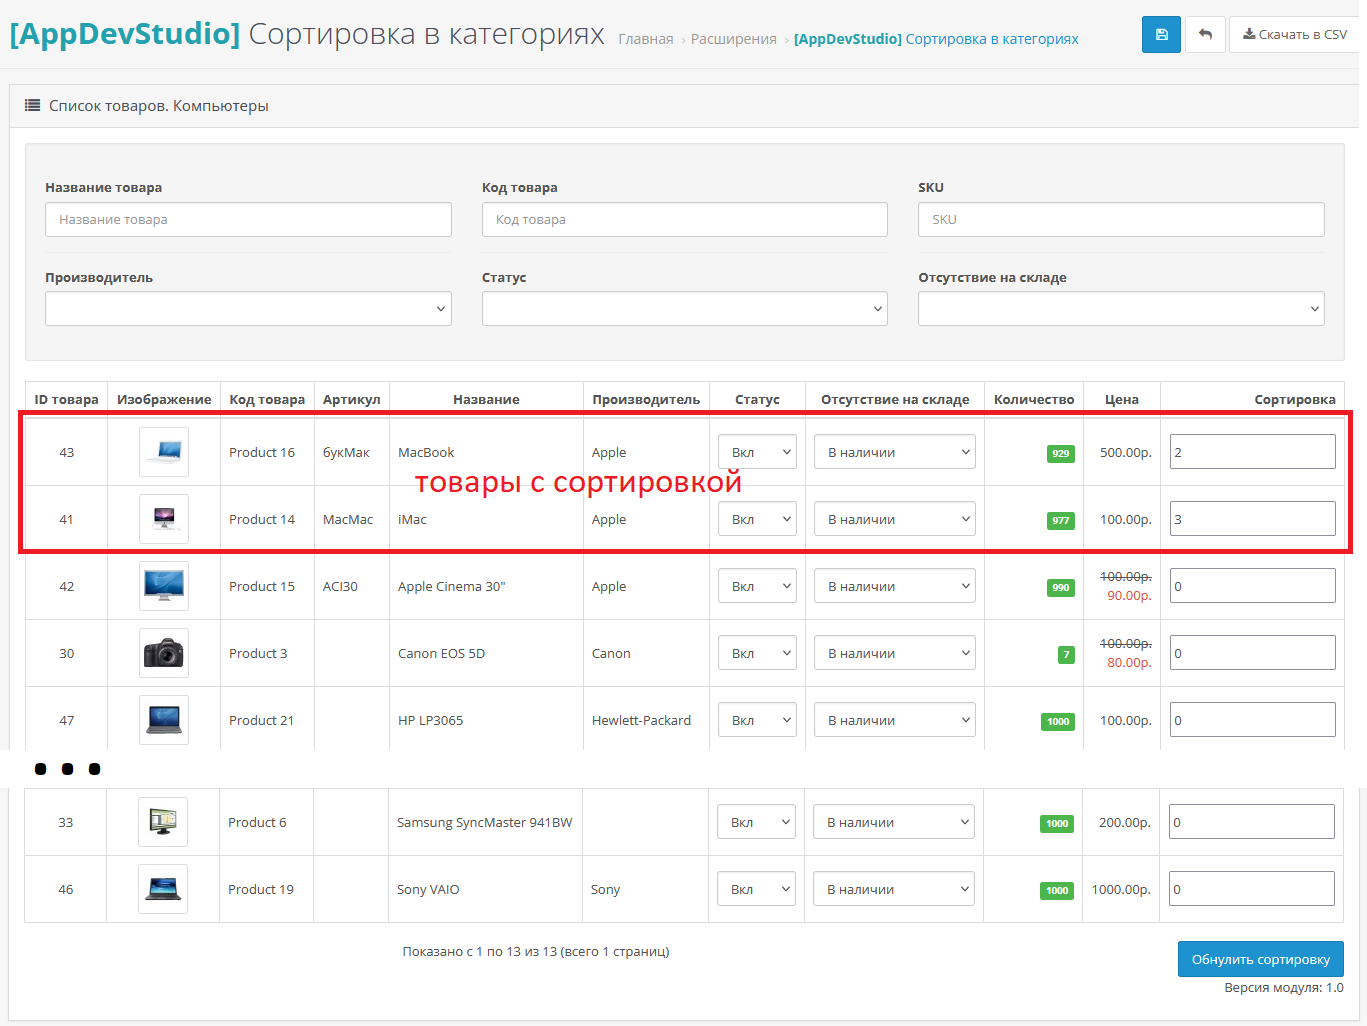The height and width of the screenshot is (1026, 1367).
Task: Focus the Название товара filter field
Action: pos(248,220)
